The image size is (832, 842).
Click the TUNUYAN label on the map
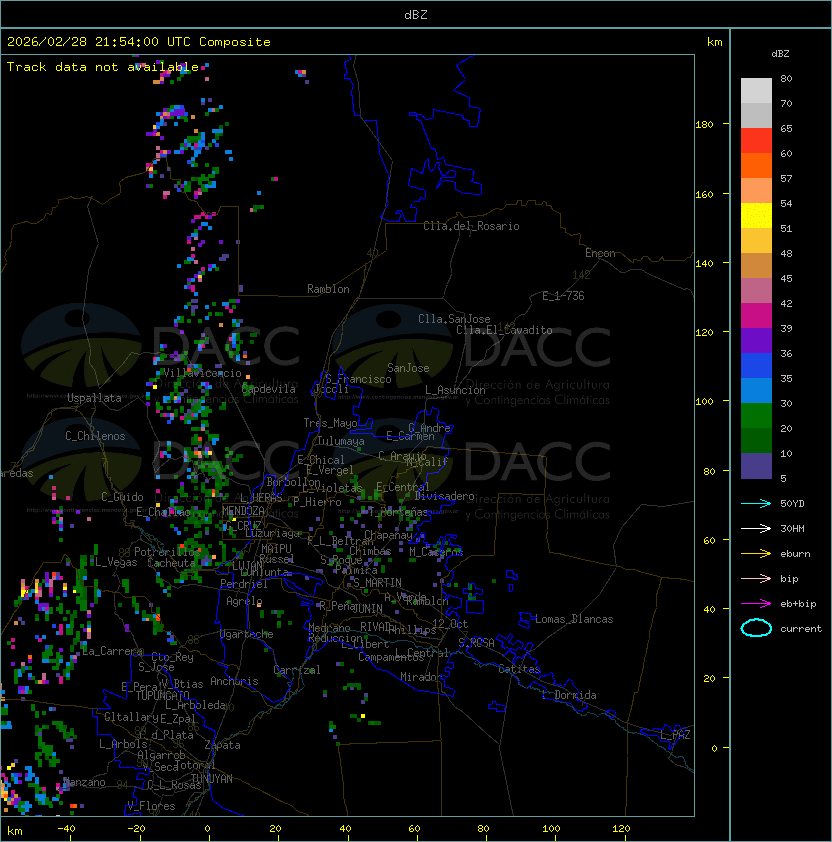pyautogui.click(x=211, y=778)
